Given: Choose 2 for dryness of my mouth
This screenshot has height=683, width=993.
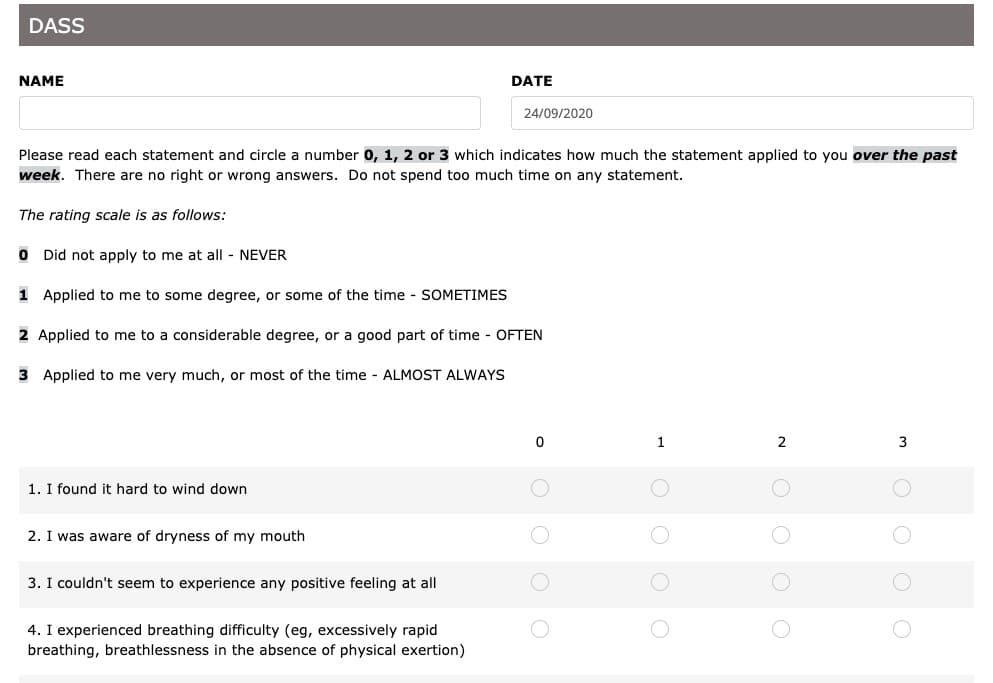Looking at the screenshot, I should (x=781, y=535).
